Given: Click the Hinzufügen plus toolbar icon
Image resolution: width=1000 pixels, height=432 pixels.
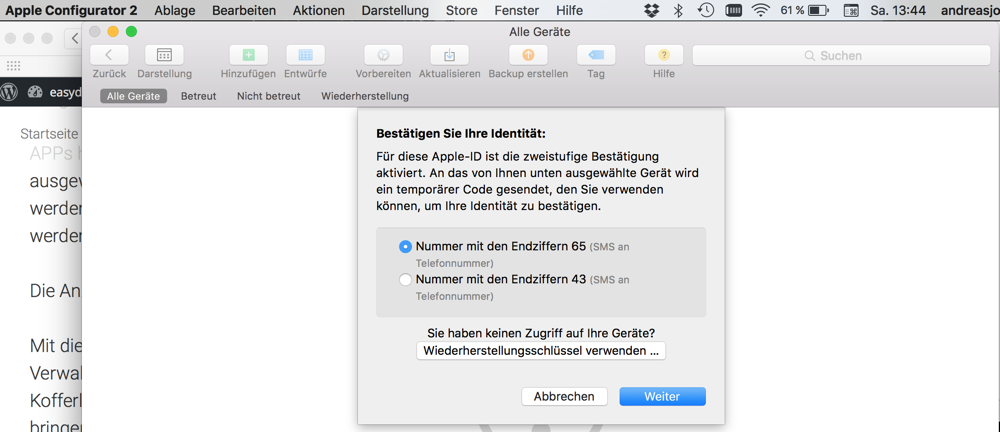Looking at the screenshot, I should click(x=249, y=55).
